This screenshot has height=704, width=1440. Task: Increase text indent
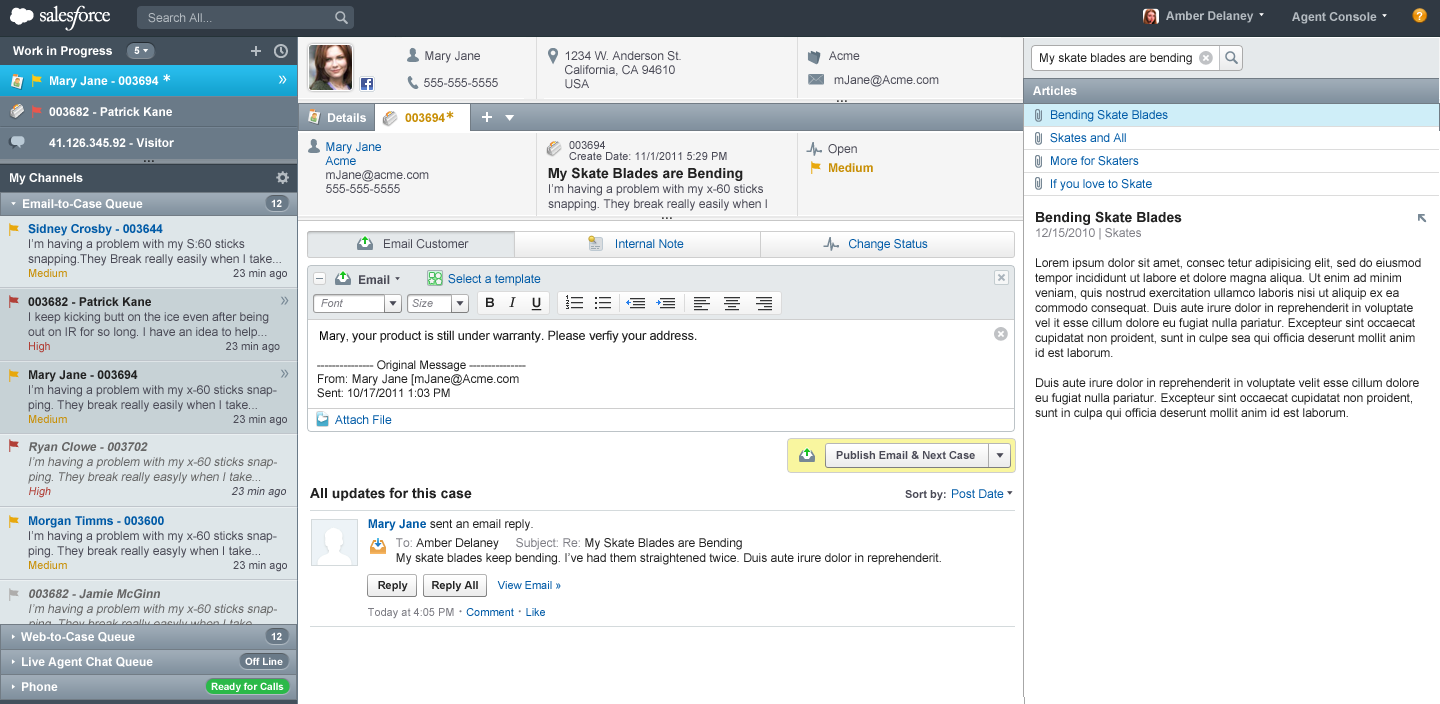point(666,303)
